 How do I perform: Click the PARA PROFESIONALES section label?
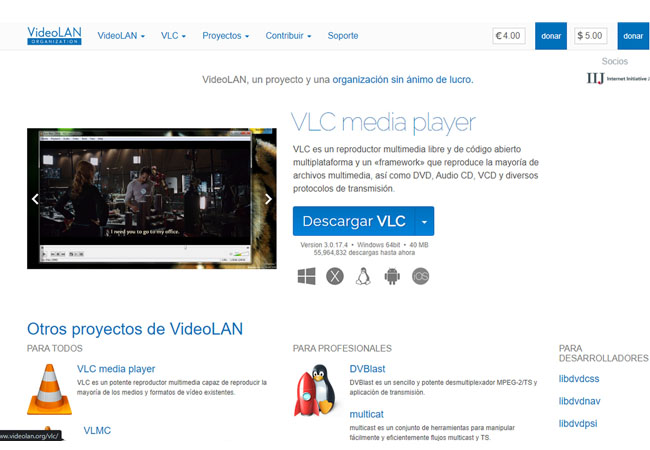(x=342, y=348)
